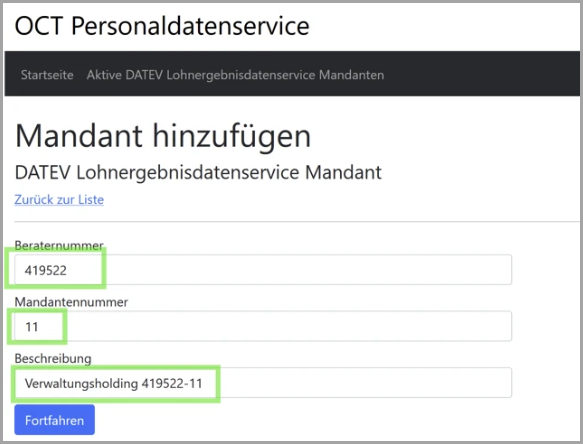This screenshot has width=583, height=444.
Task: Click the Mandantennummer label
Action: coord(71,302)
